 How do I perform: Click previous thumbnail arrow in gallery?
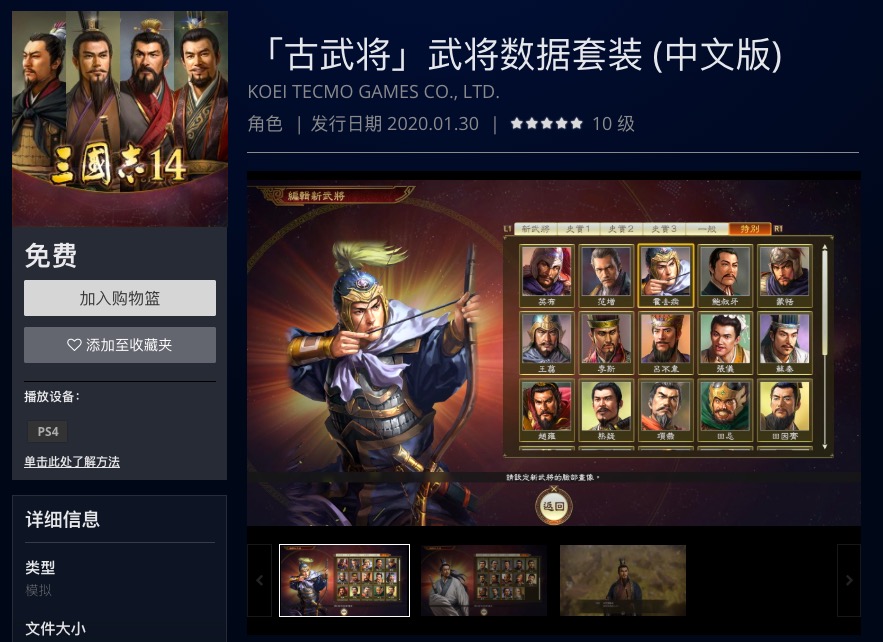[x=260, y=580]
